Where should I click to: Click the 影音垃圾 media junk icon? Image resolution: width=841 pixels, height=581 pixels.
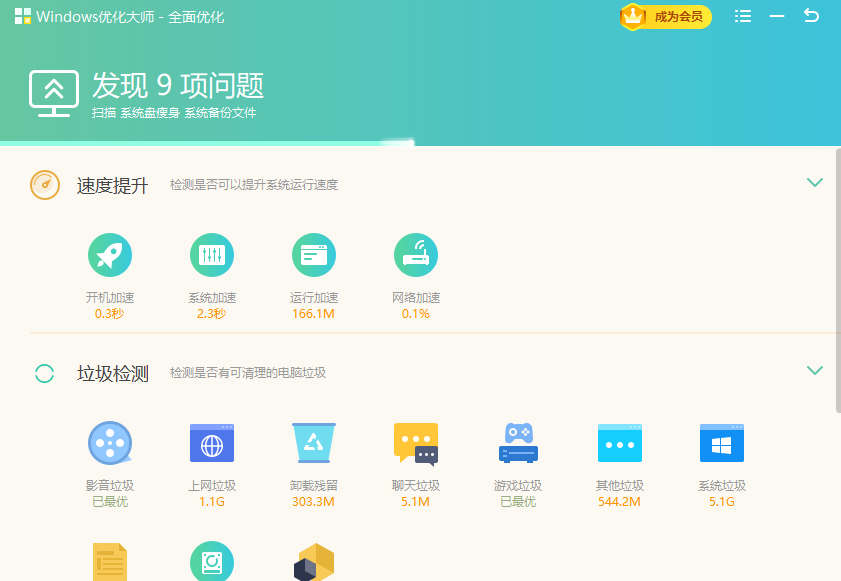tap(110, 443)
